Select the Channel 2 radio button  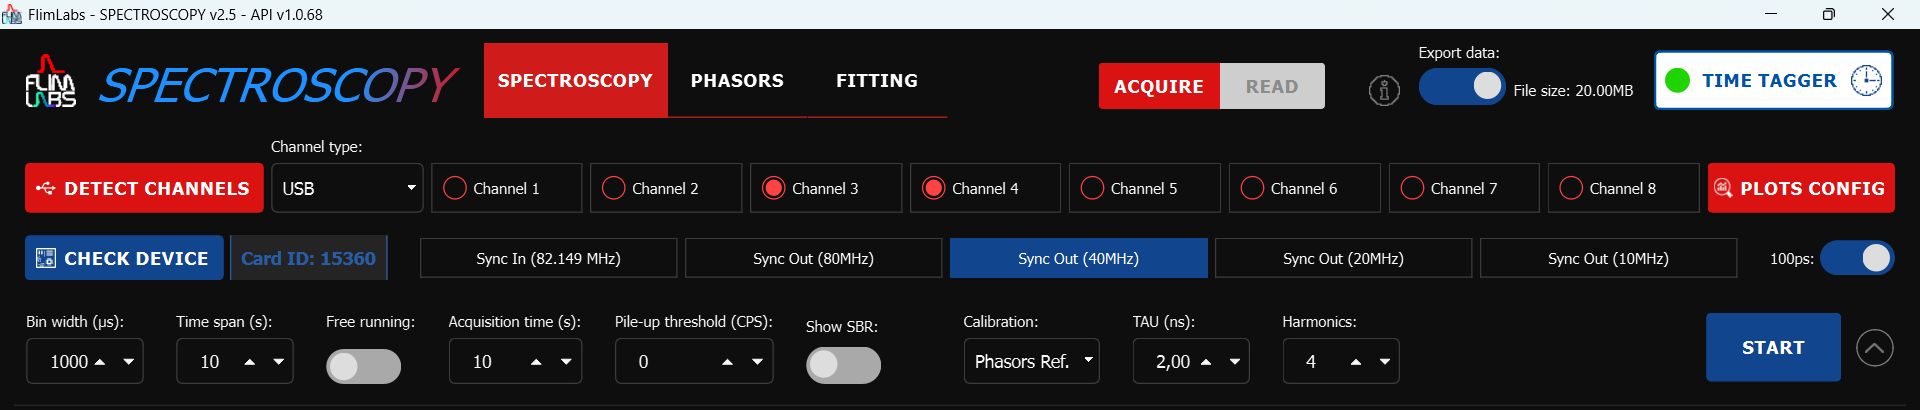pyautogui.click(x=614, y=188)
